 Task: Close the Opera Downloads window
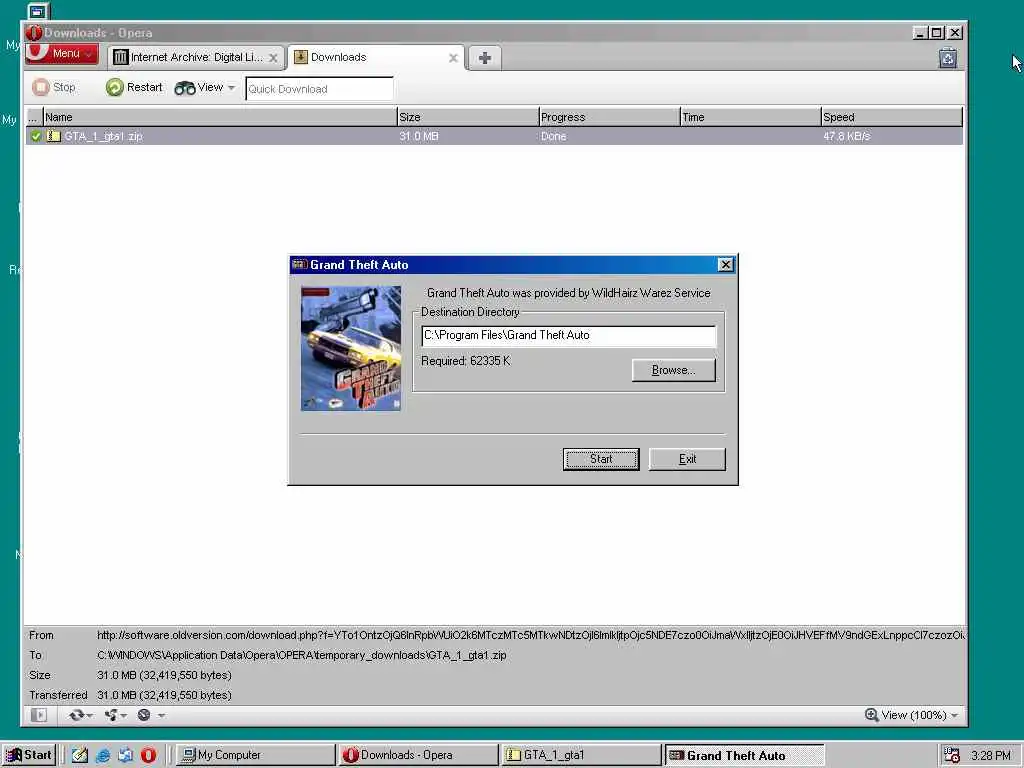click(x=955, y=33)
